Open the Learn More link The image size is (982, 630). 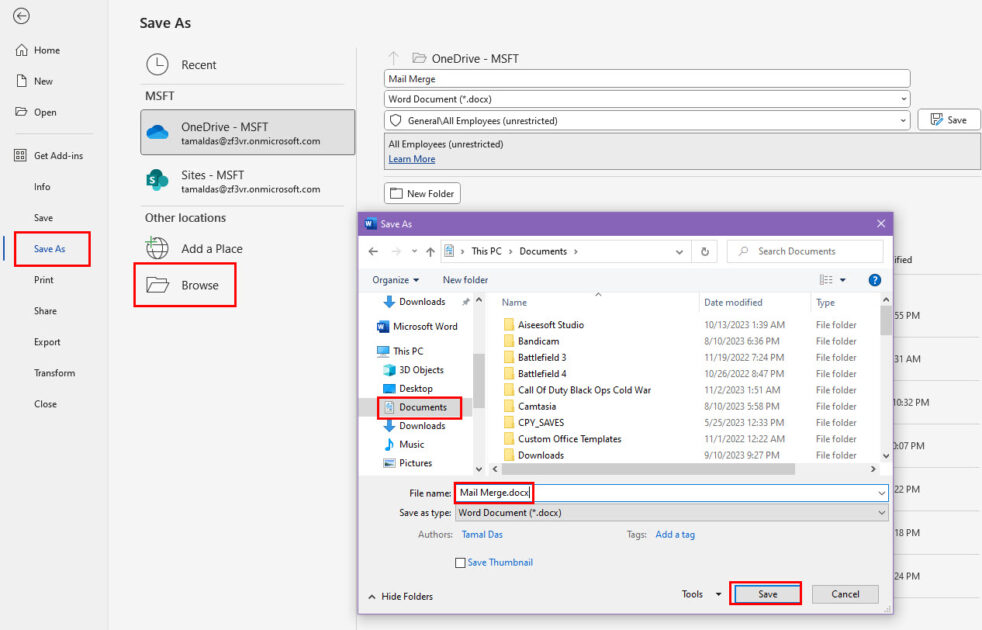click(411, 159)
